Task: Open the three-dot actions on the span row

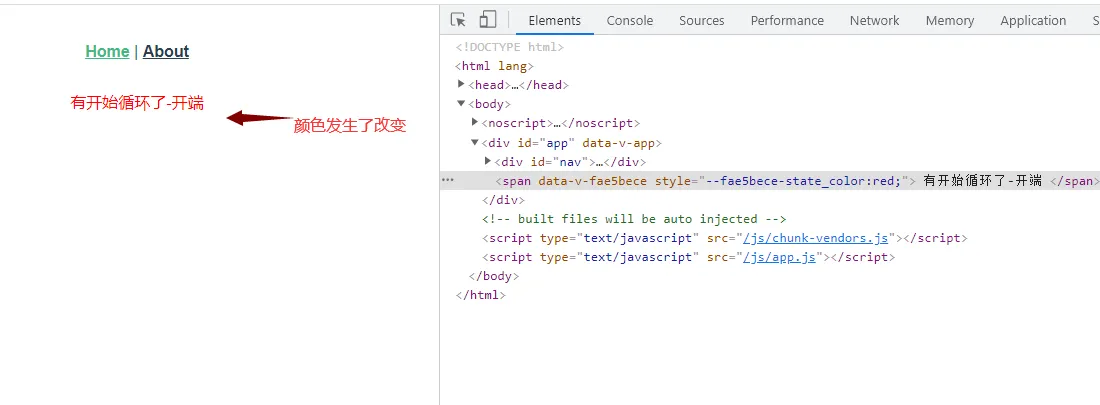Action: [x=448, y=180]
